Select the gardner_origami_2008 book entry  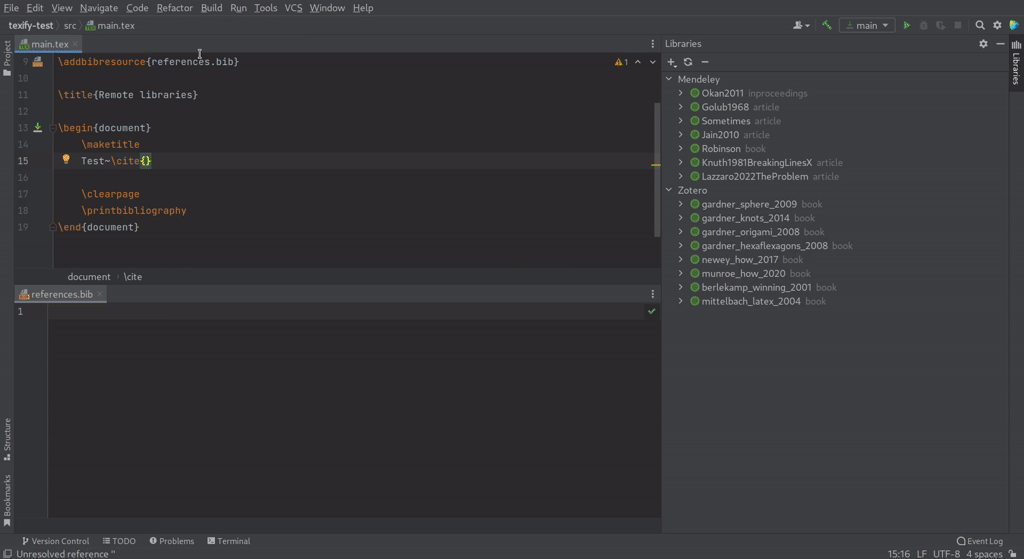750,232
